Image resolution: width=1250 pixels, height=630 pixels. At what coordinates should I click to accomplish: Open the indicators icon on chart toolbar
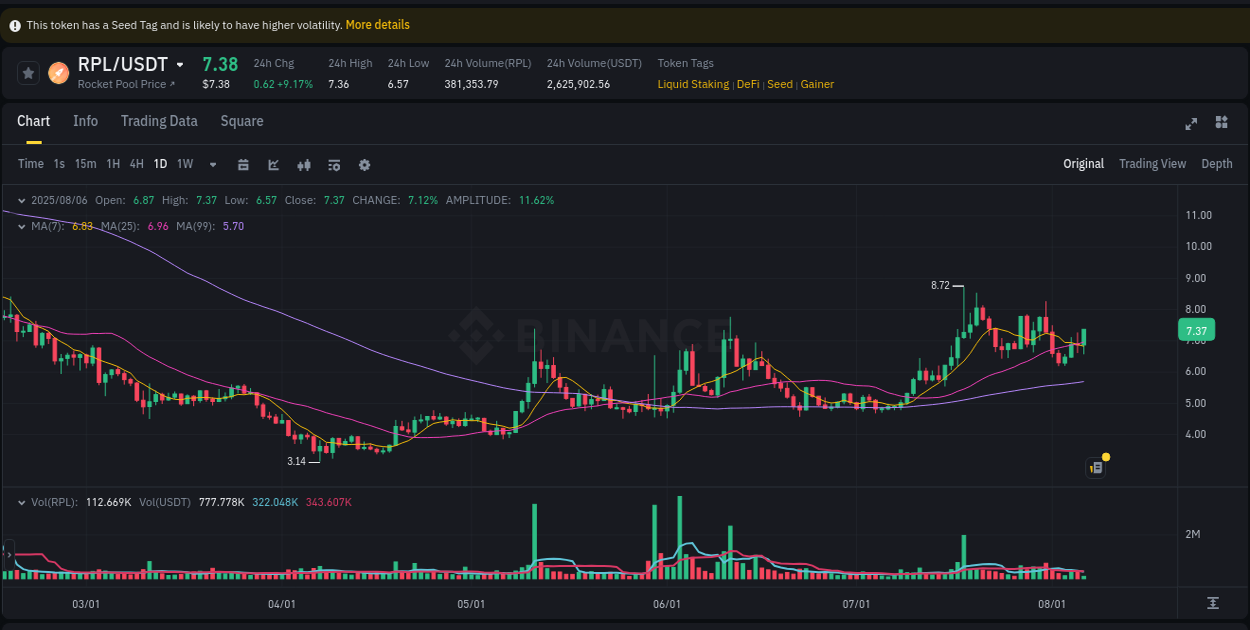pyautogui.click(x=304, y=164)
